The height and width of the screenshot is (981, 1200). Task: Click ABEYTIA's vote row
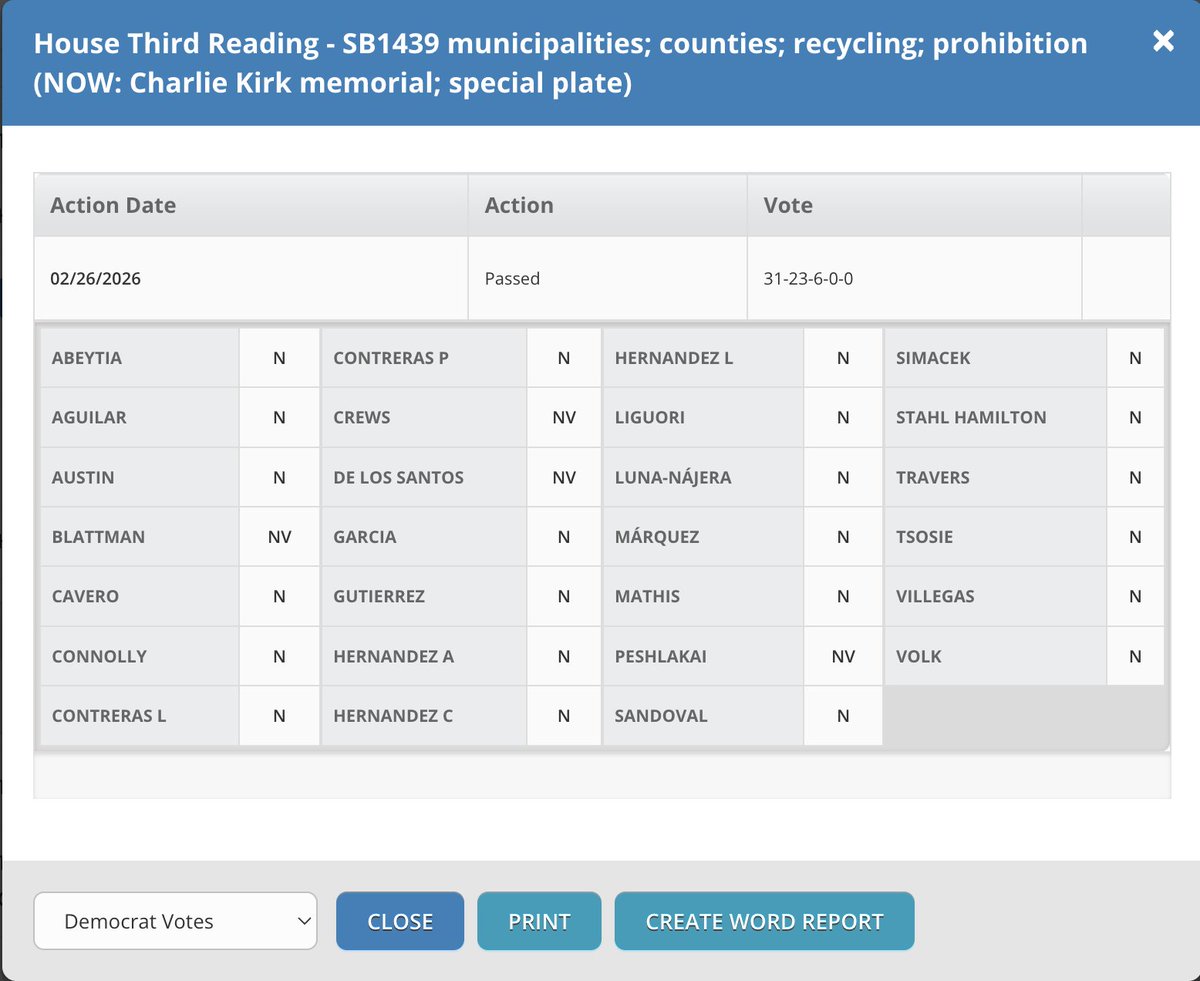pyautogui.click(x=140, y=357)
